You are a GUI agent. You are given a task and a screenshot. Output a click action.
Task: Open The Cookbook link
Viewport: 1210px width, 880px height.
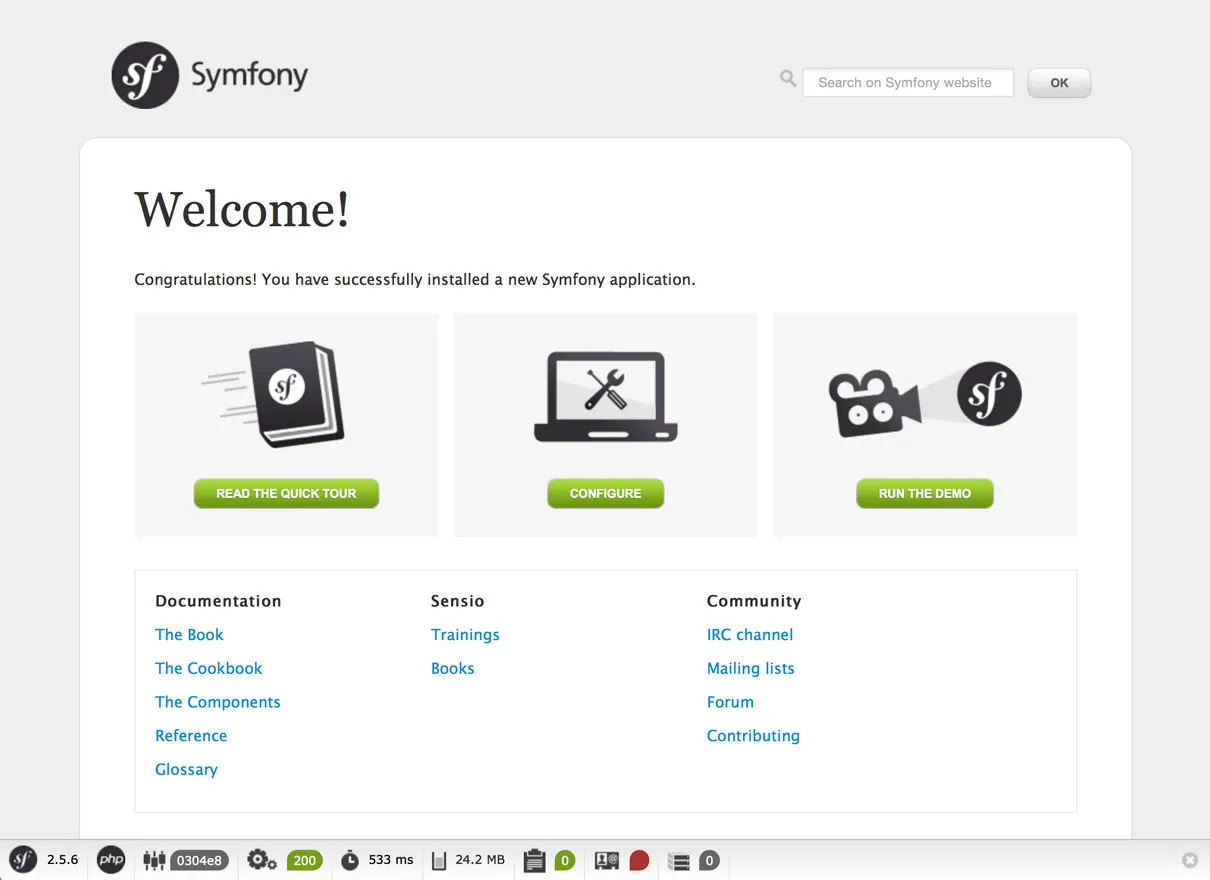point(209,669)
